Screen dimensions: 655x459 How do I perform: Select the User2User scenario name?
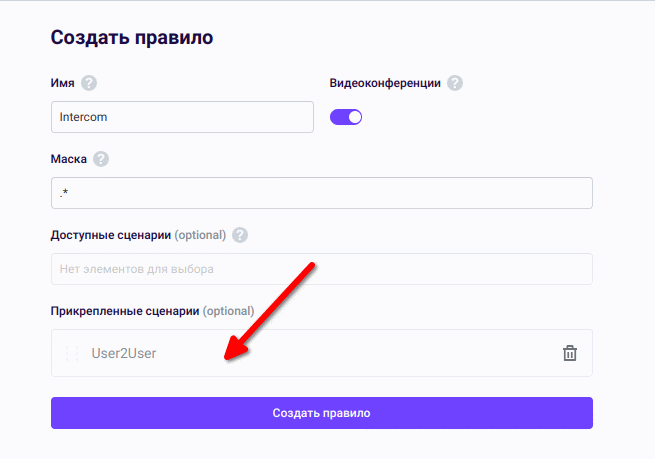tap(124, 353)
